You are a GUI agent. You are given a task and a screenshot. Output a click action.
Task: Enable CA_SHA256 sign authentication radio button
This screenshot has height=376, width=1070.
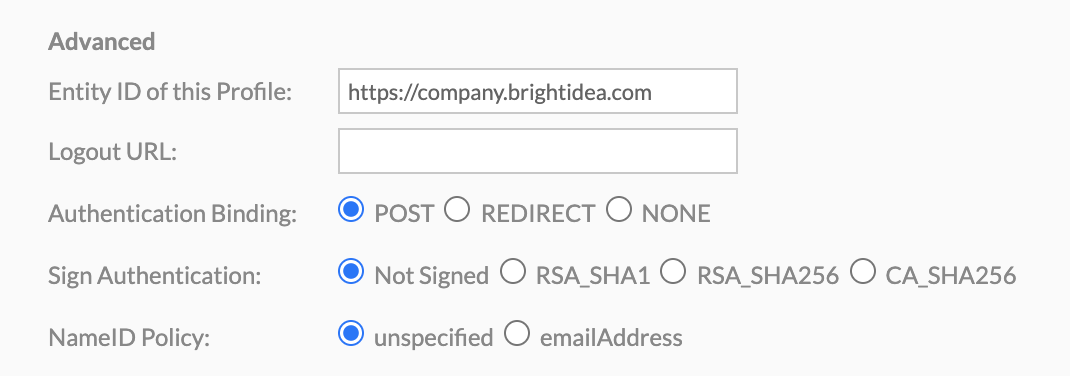tap(863, 272)
